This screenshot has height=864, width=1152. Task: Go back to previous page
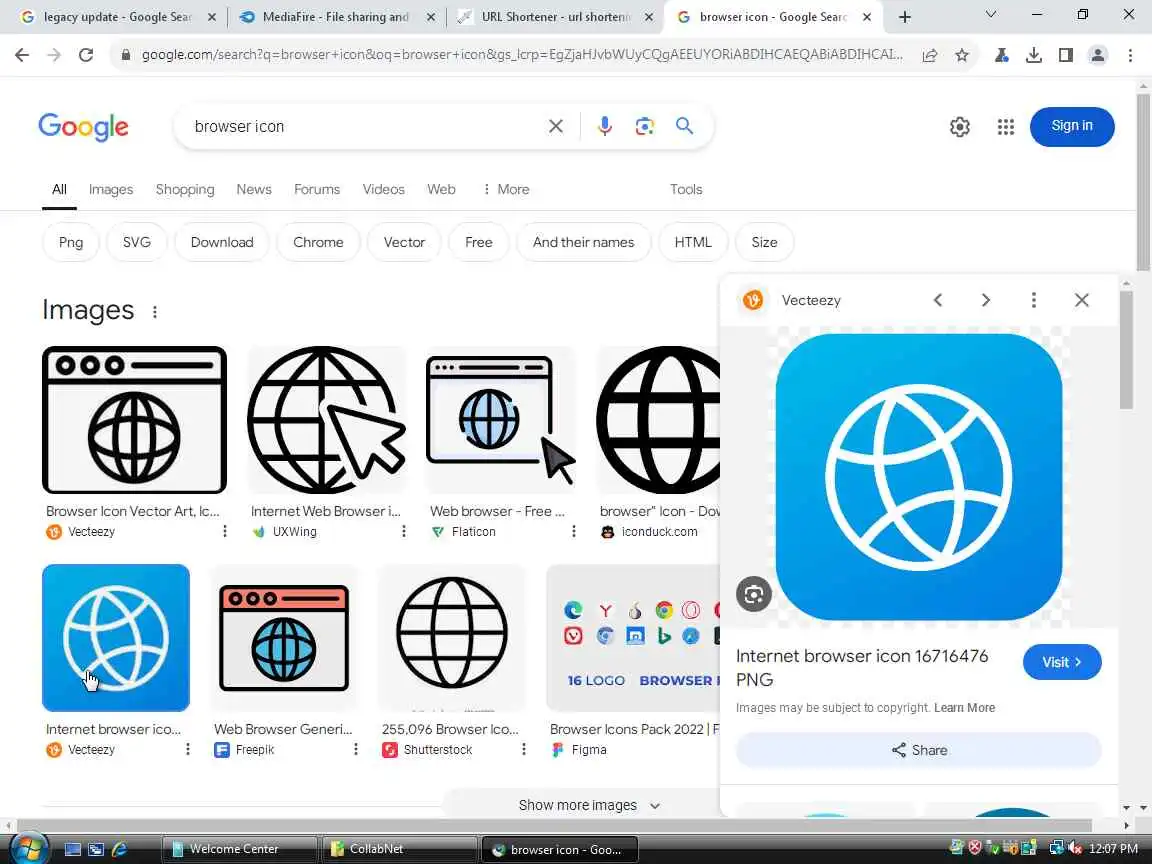coord(22,55)
